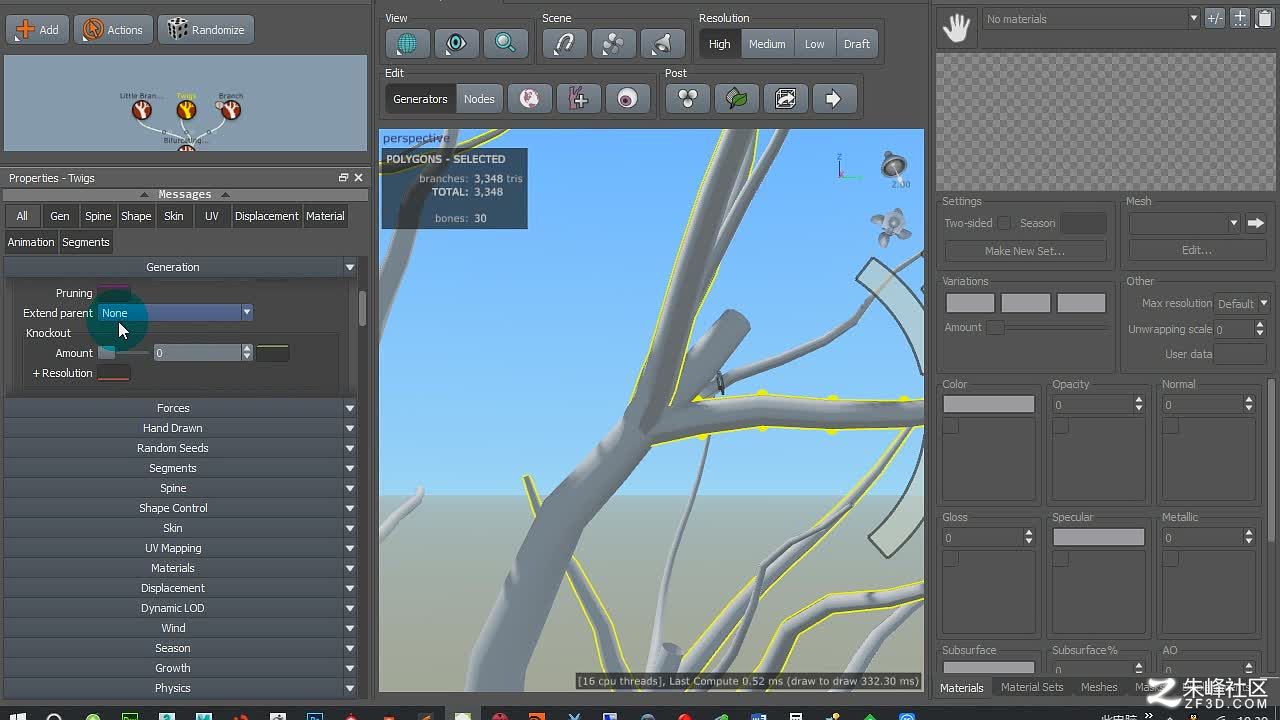Click the plus/minus materials button
The width and height of the screenshot is (1280, 720).
pos(1215,18)
